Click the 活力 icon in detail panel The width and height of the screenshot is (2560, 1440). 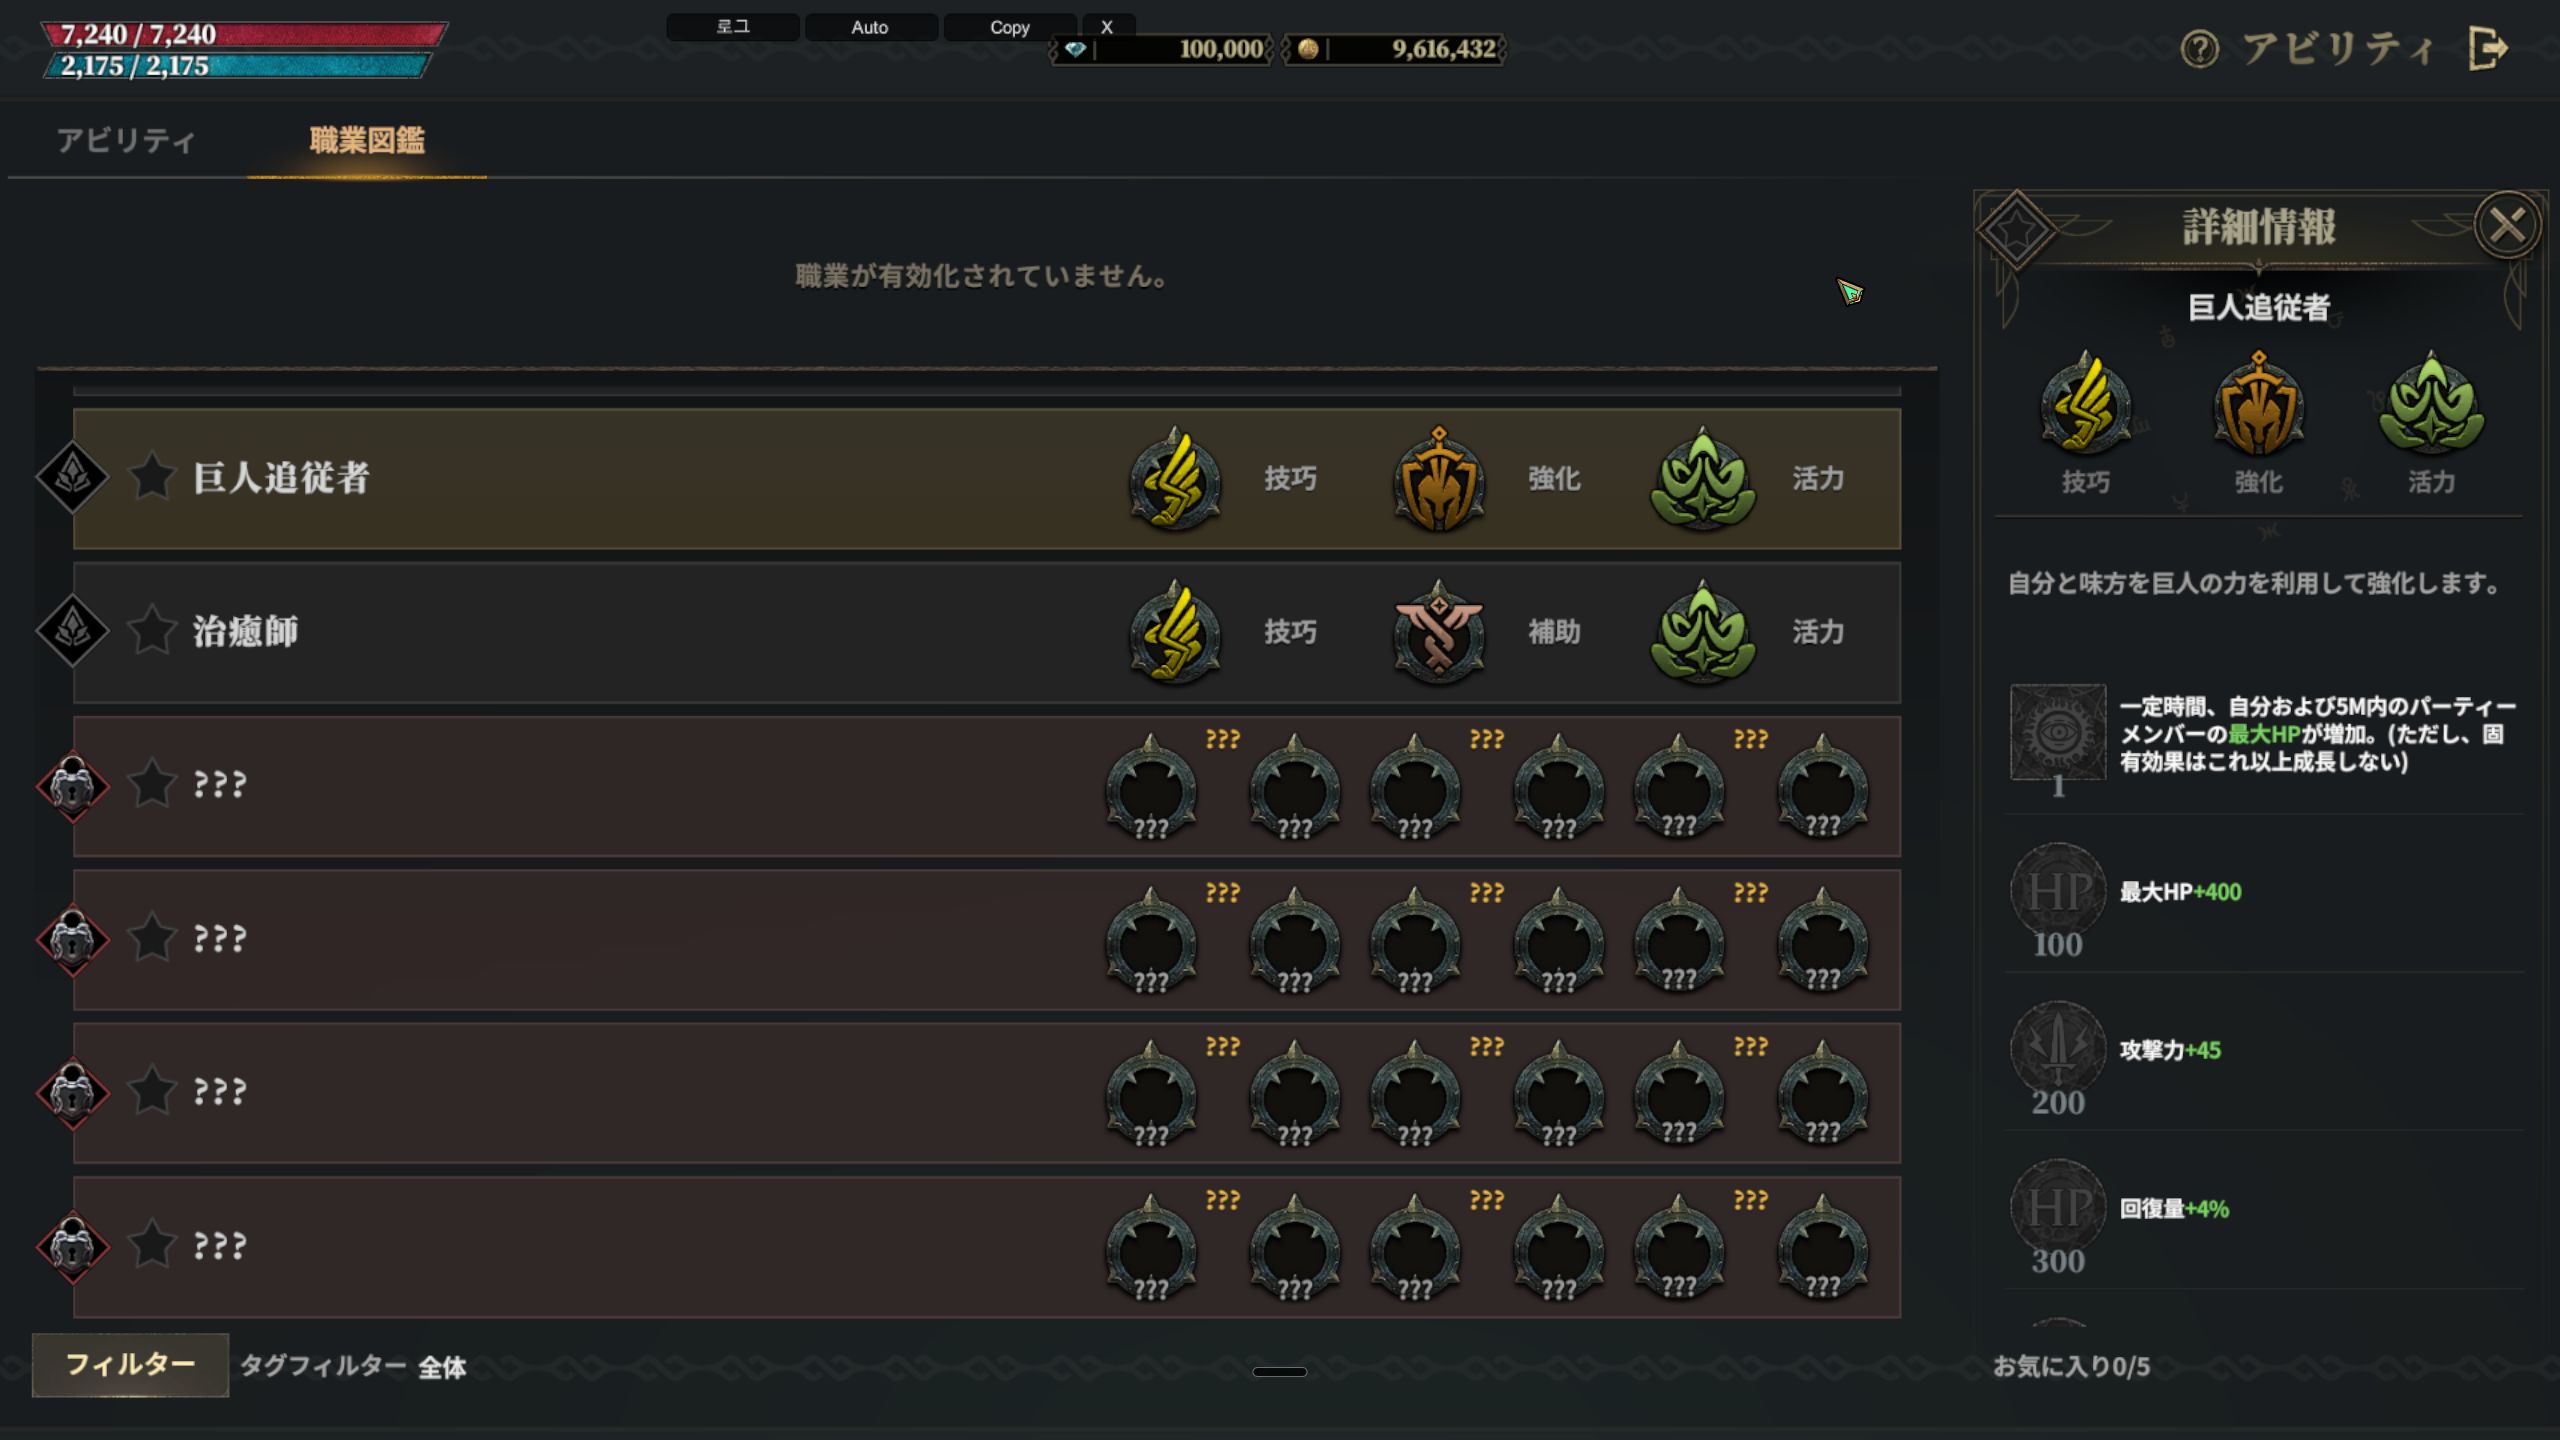coord(2431,404)
